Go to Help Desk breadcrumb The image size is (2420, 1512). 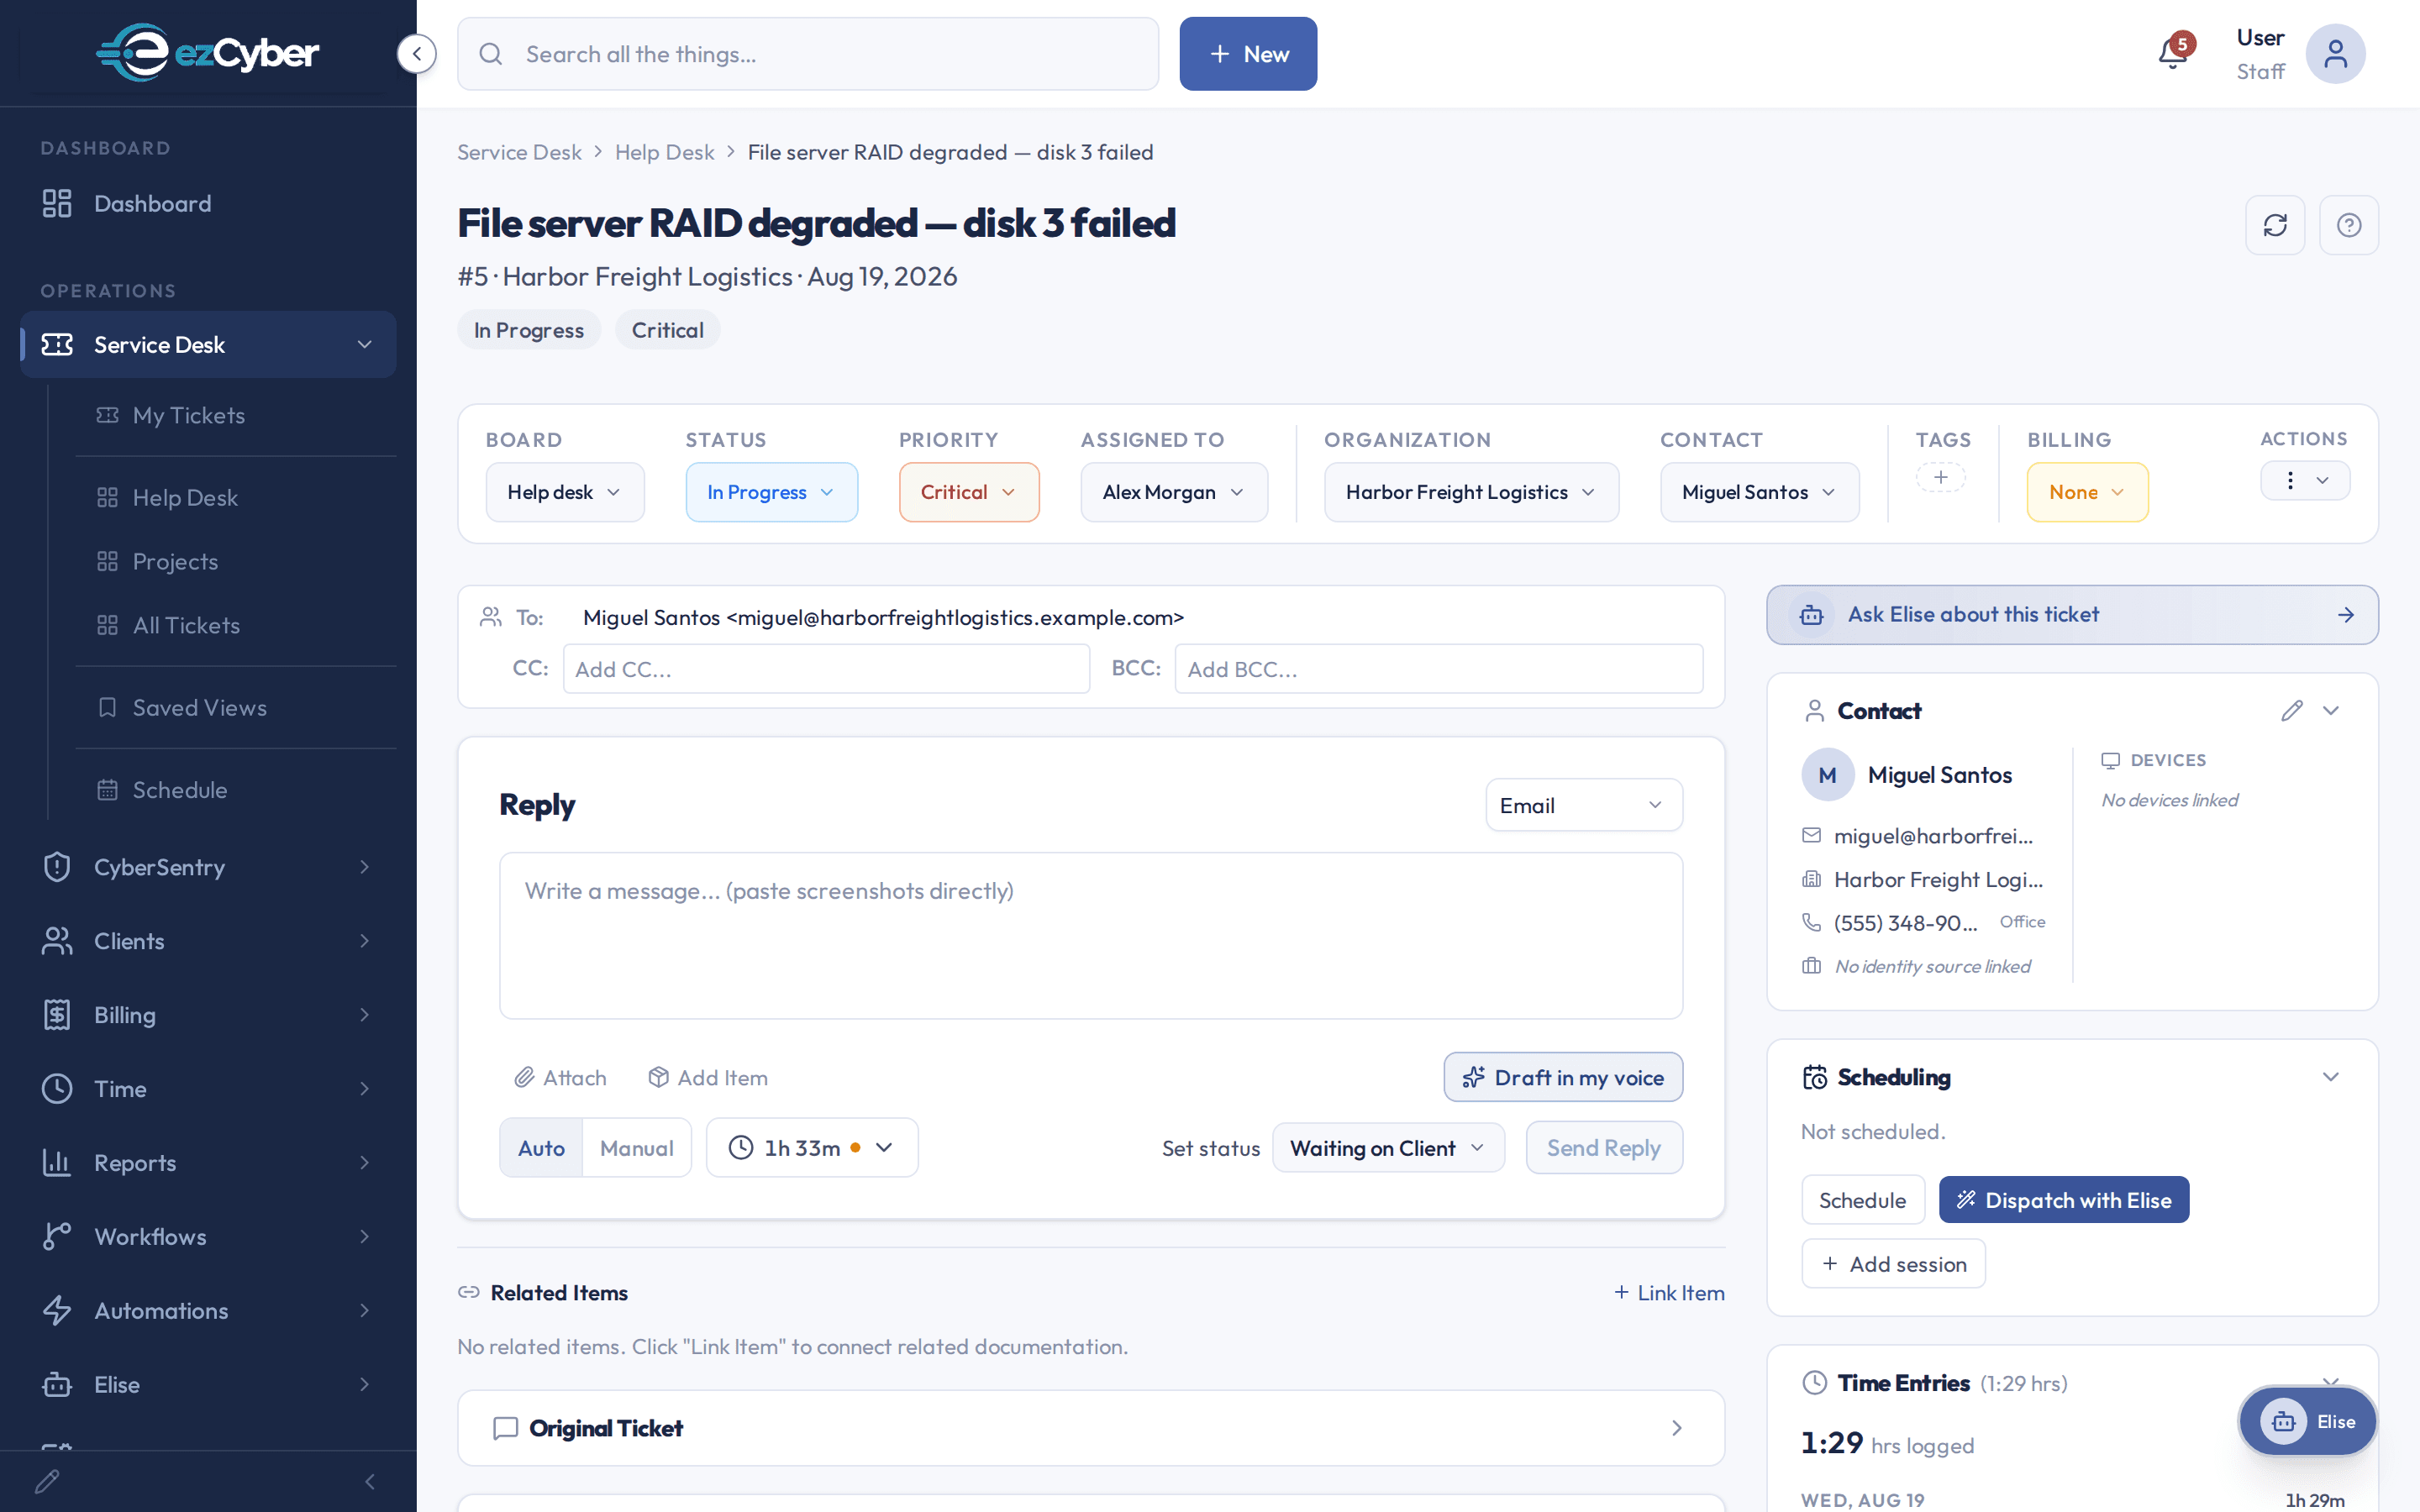click(664, 152)
